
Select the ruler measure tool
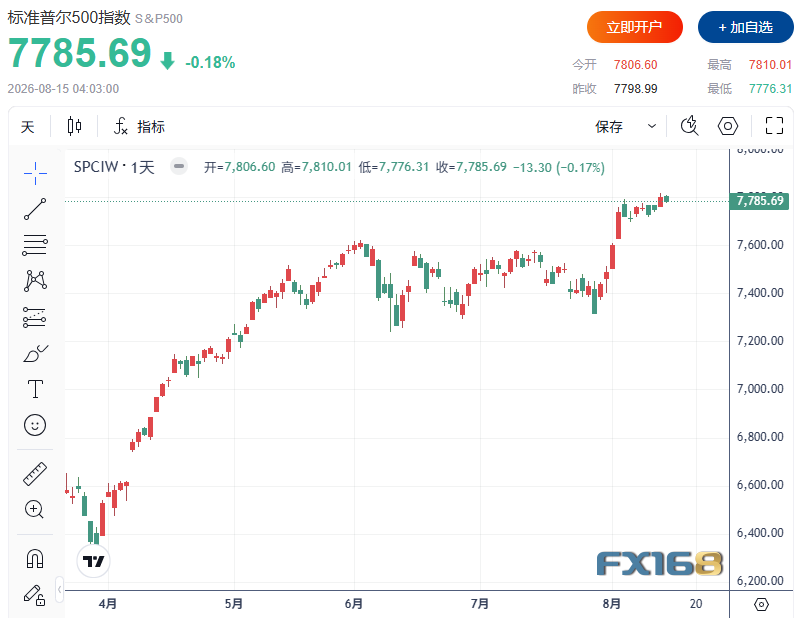point(35,474)
